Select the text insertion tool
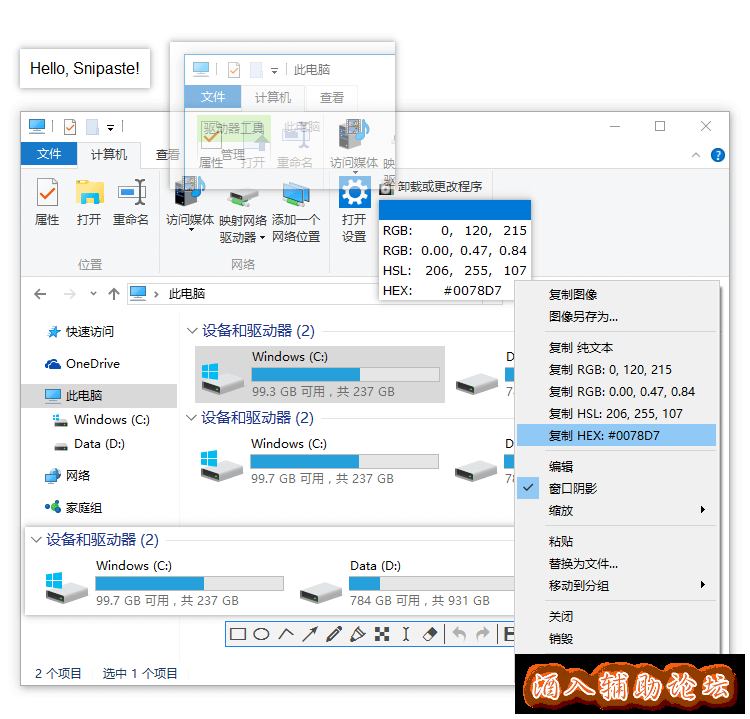 pos(406,634)
